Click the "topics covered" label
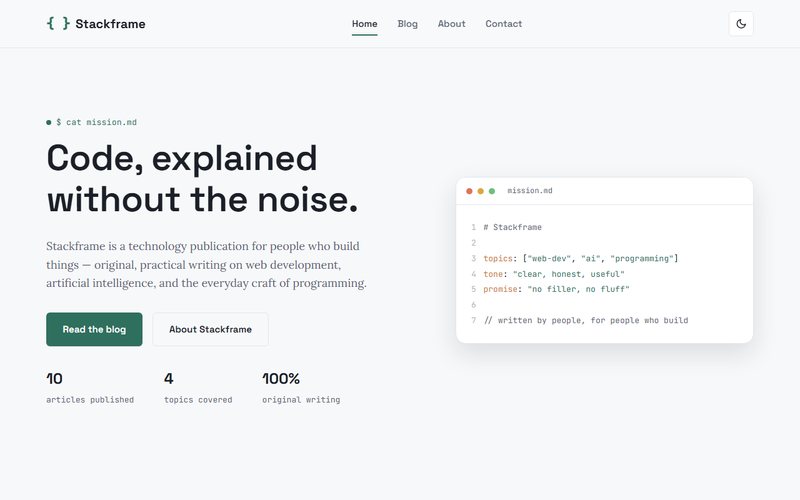Image resolution: width=800 pixels, height=500 pixels. (198, 399)
